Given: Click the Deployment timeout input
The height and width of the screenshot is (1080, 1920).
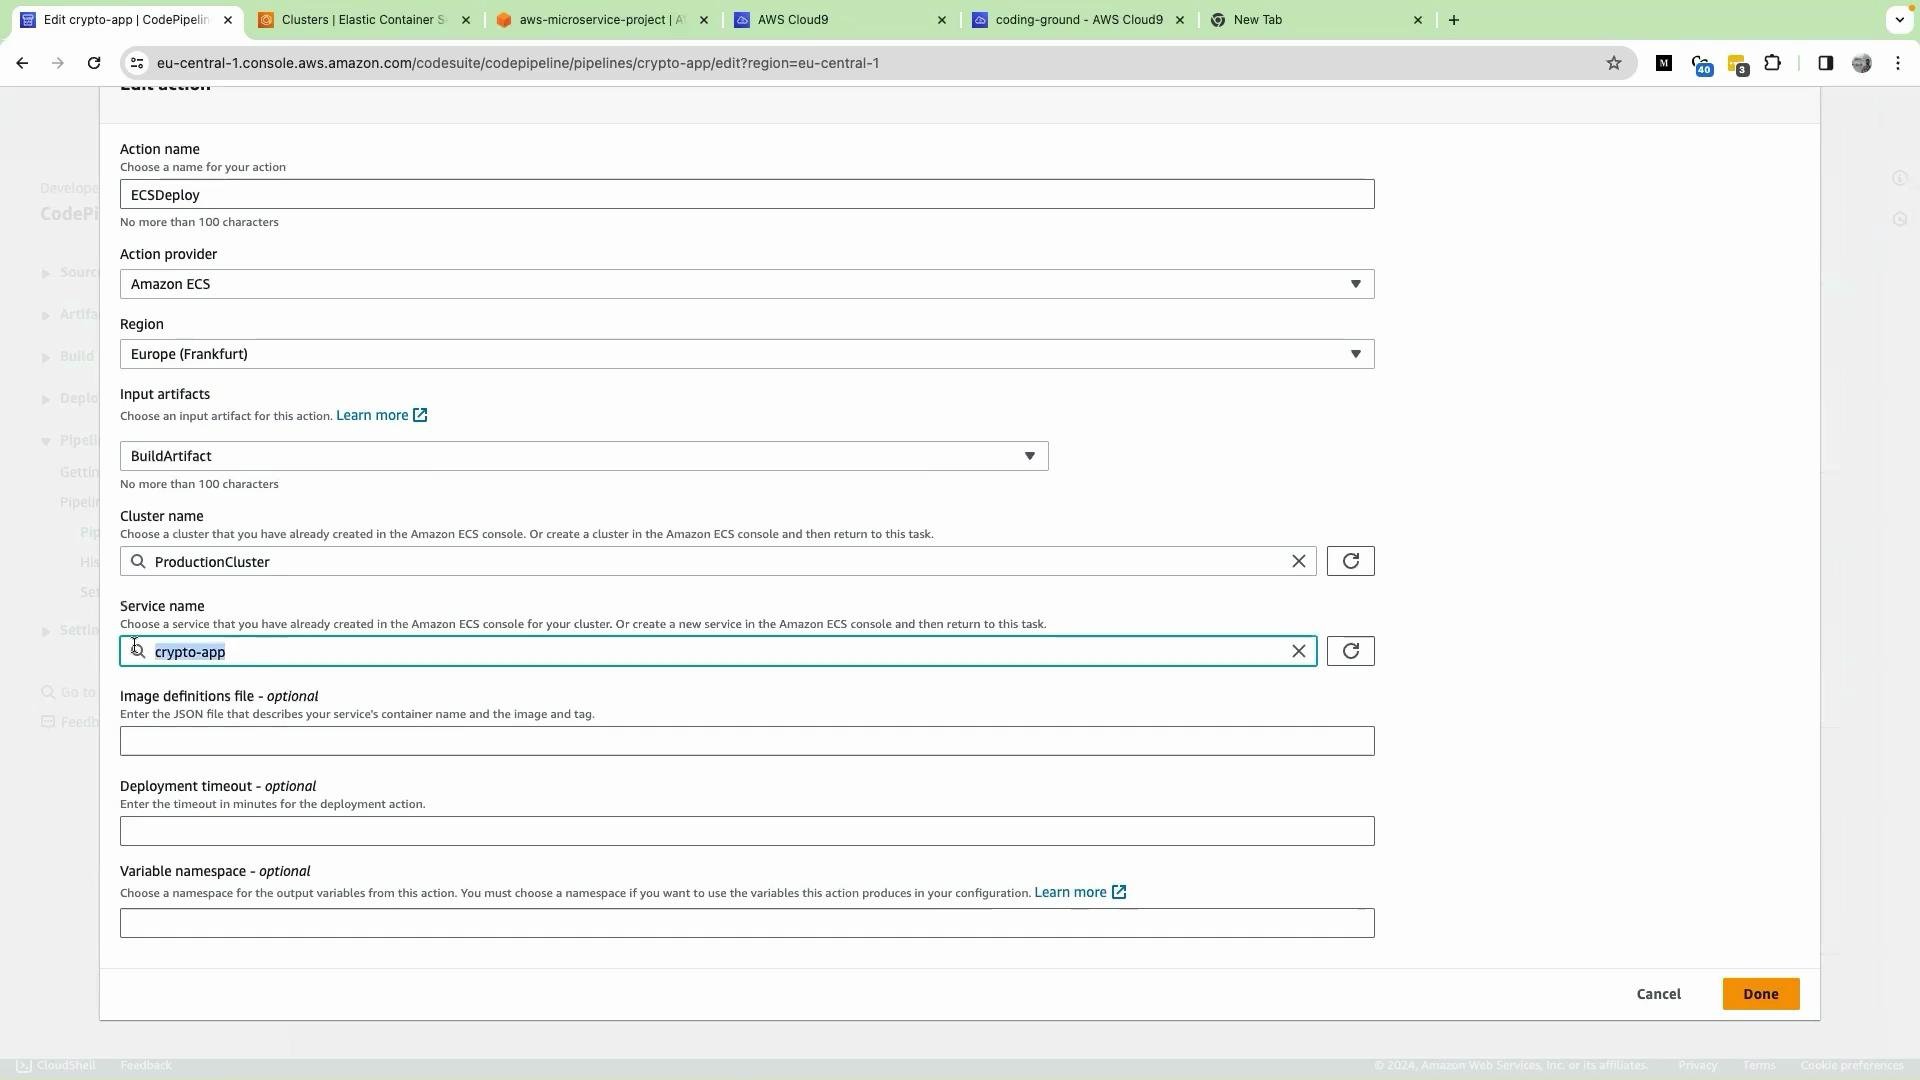Looking at the screenshot, I should [x=747, y=831].
